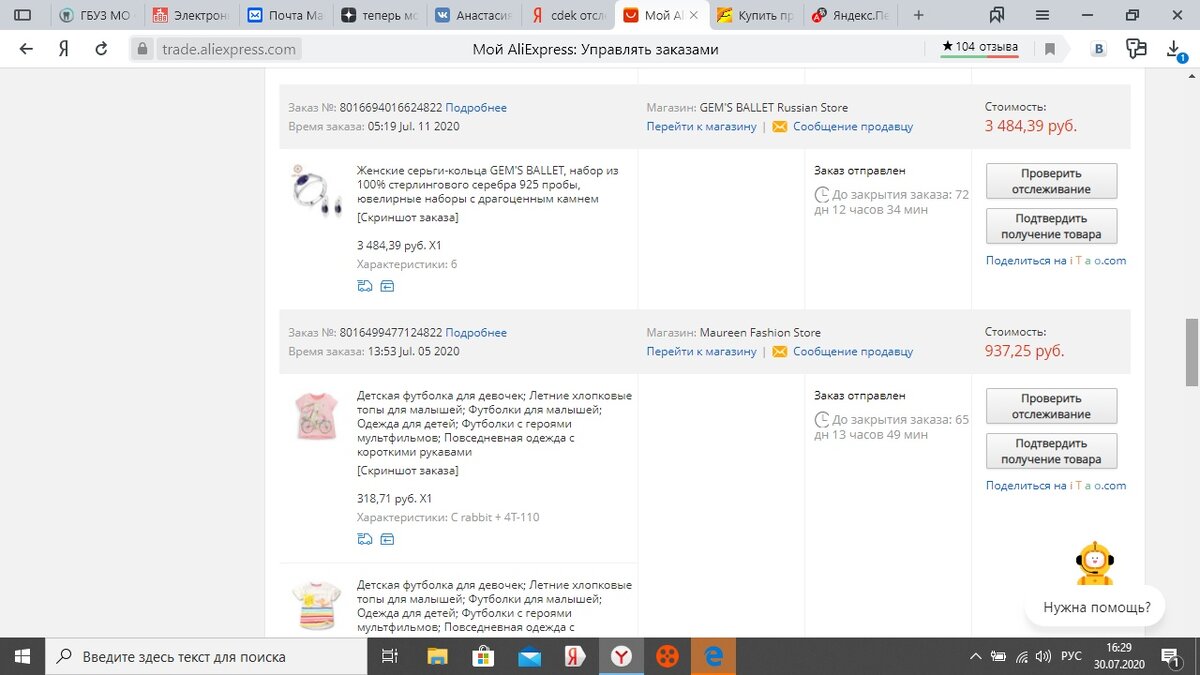
Task: Open the earrings product title link
Action: click(488, 185)
